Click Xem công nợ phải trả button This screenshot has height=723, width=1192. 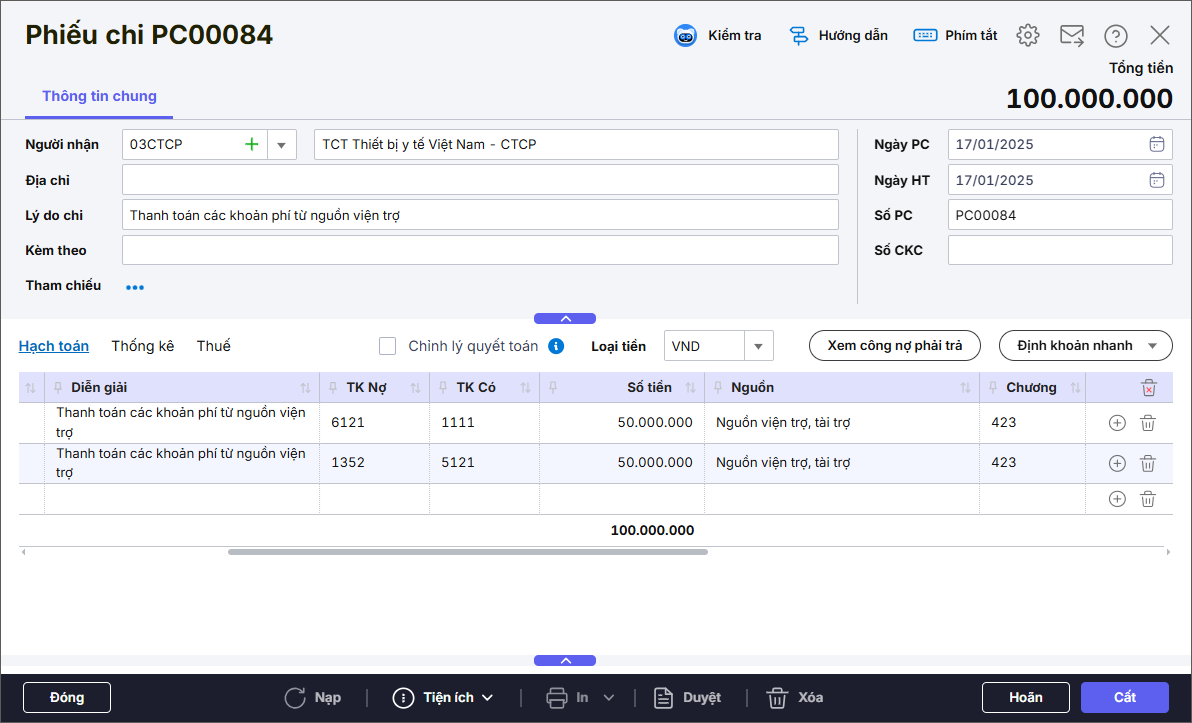pos(894,346)
